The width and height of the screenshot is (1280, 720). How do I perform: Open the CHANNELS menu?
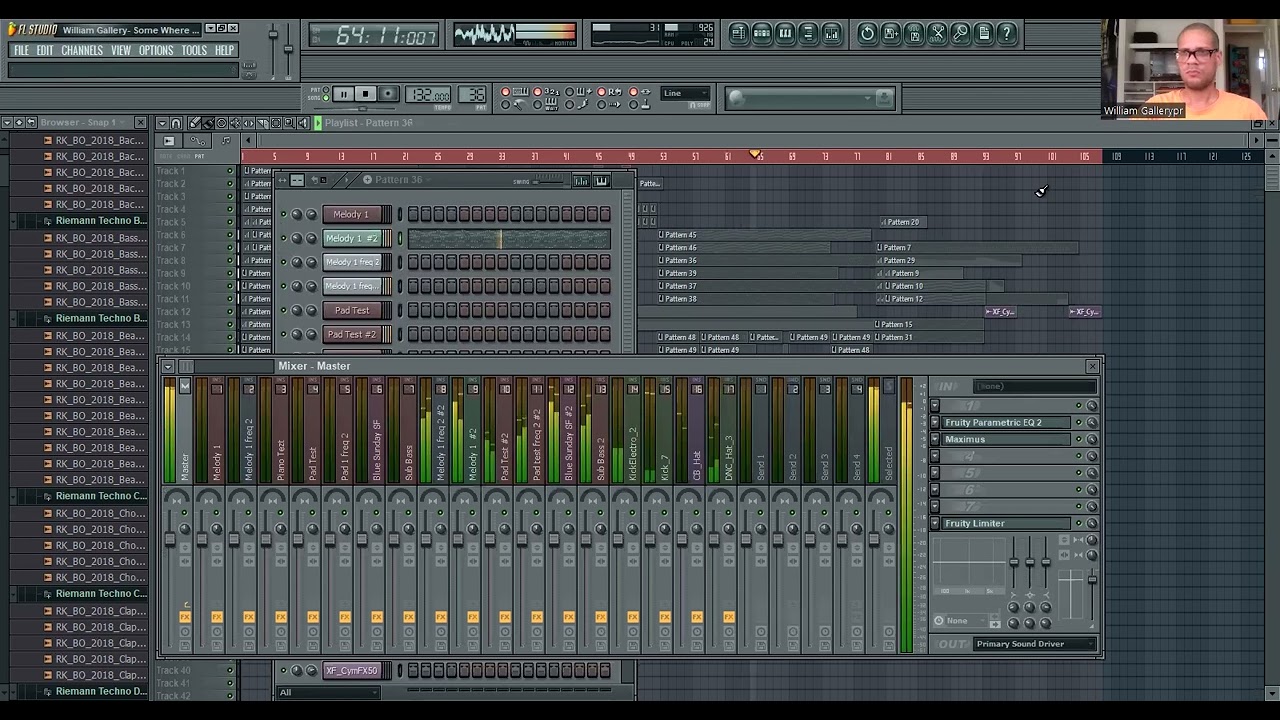82,51
